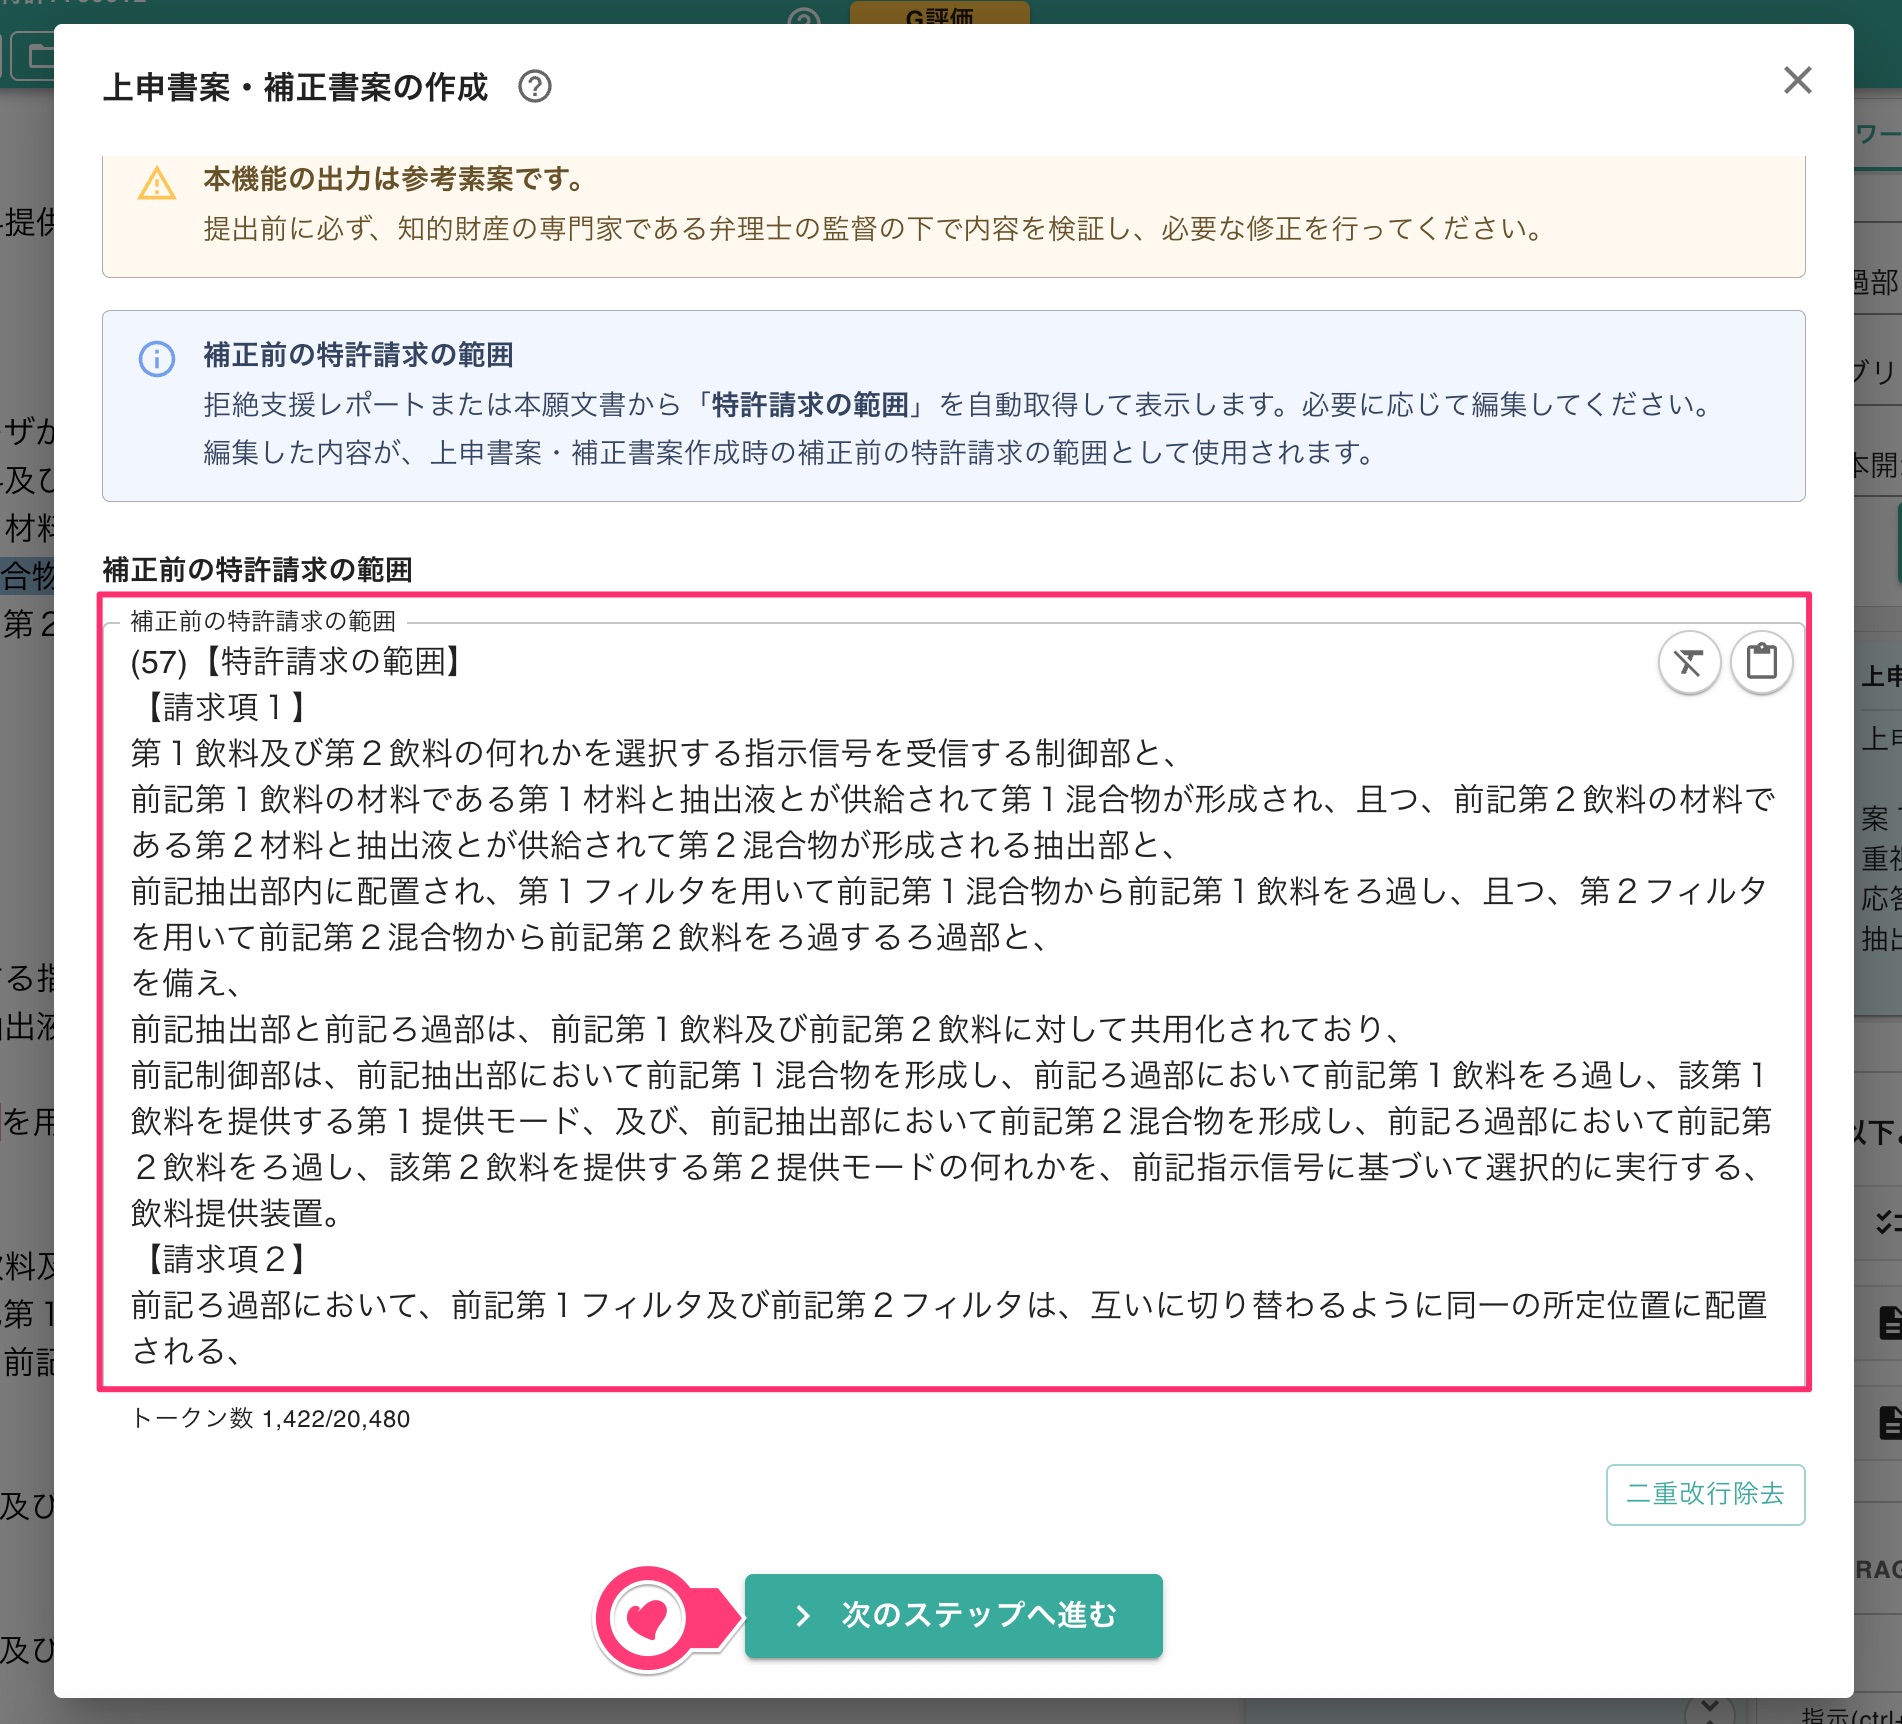Paste from clipboard icon in claims box

(x=1761, y=662)
